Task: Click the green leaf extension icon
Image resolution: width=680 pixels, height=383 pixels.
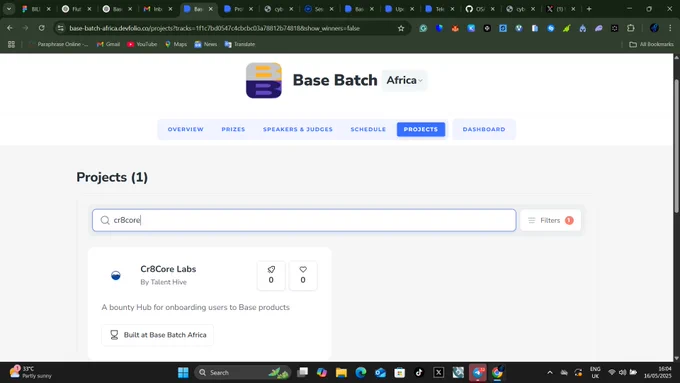Action: coord(566,28)
